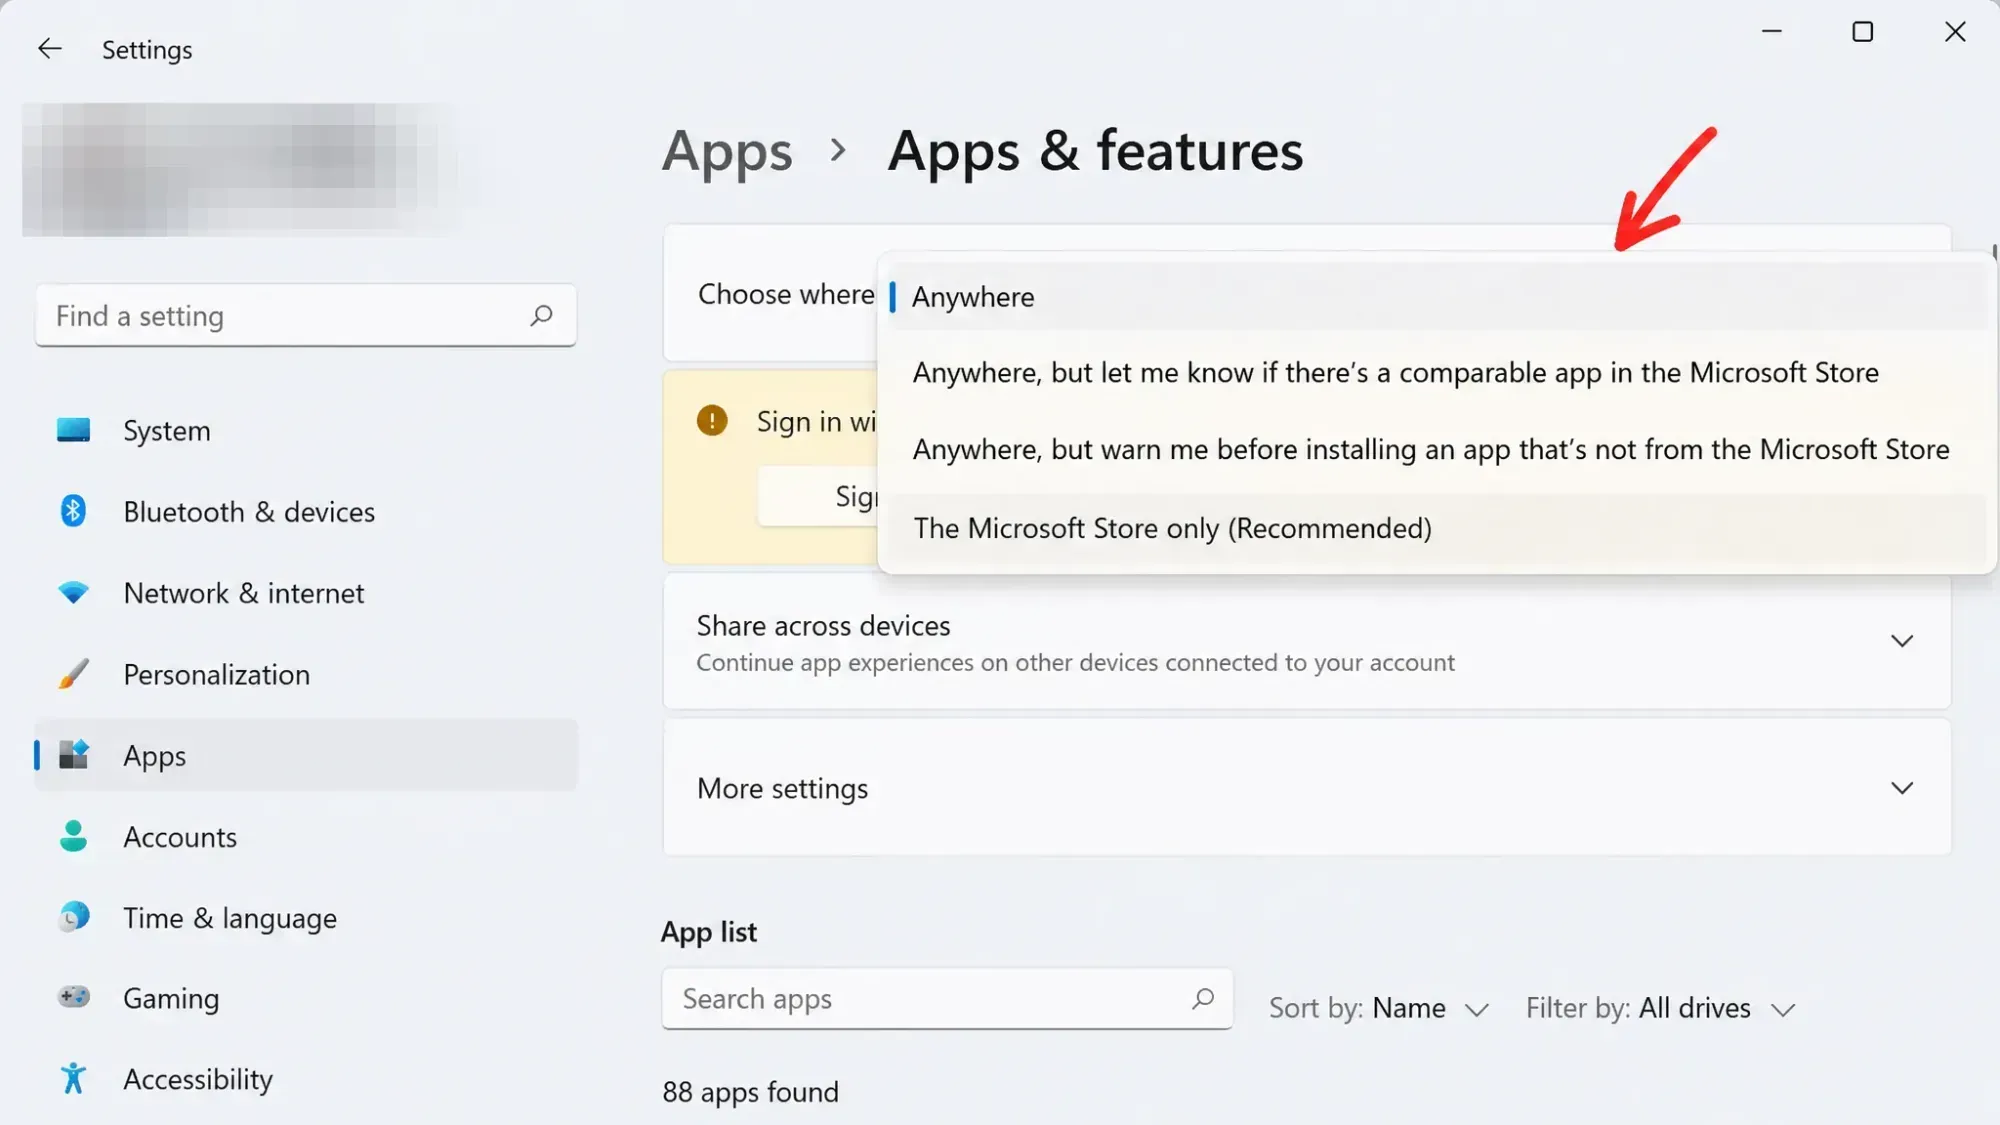Open Personalization settings
Screen dimensions: 2000x1125
[x=306, y=674]
